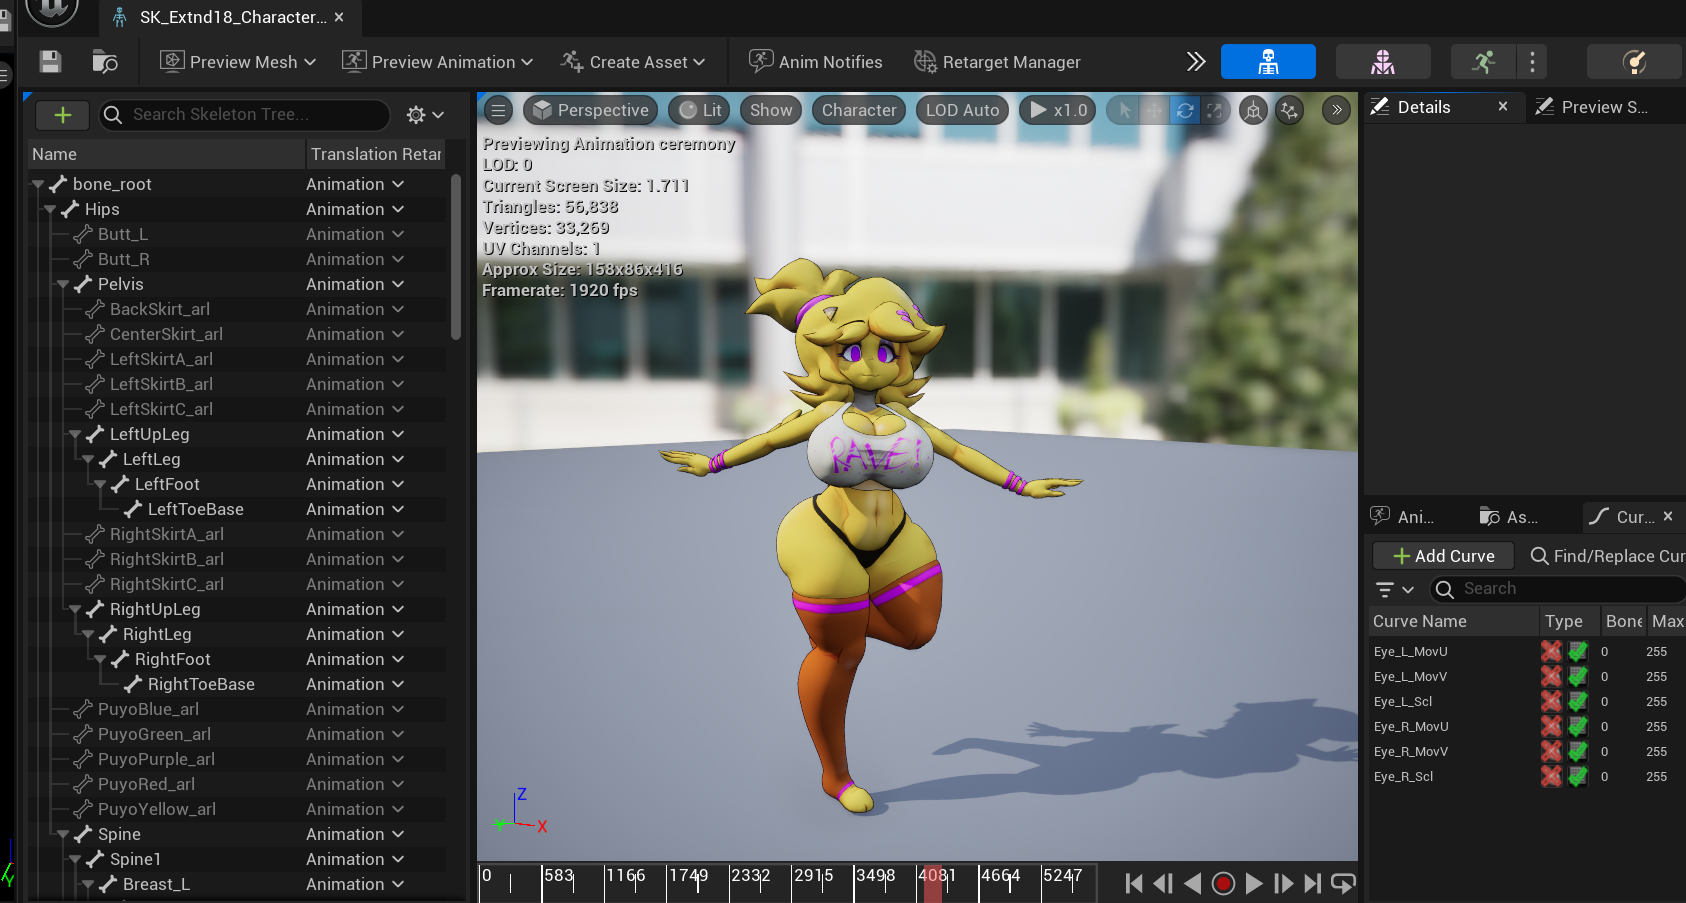Viewport: 1686px width, 903px height.
Task: Click the Search Skeleton Tree field
Action: click(245, 115)
